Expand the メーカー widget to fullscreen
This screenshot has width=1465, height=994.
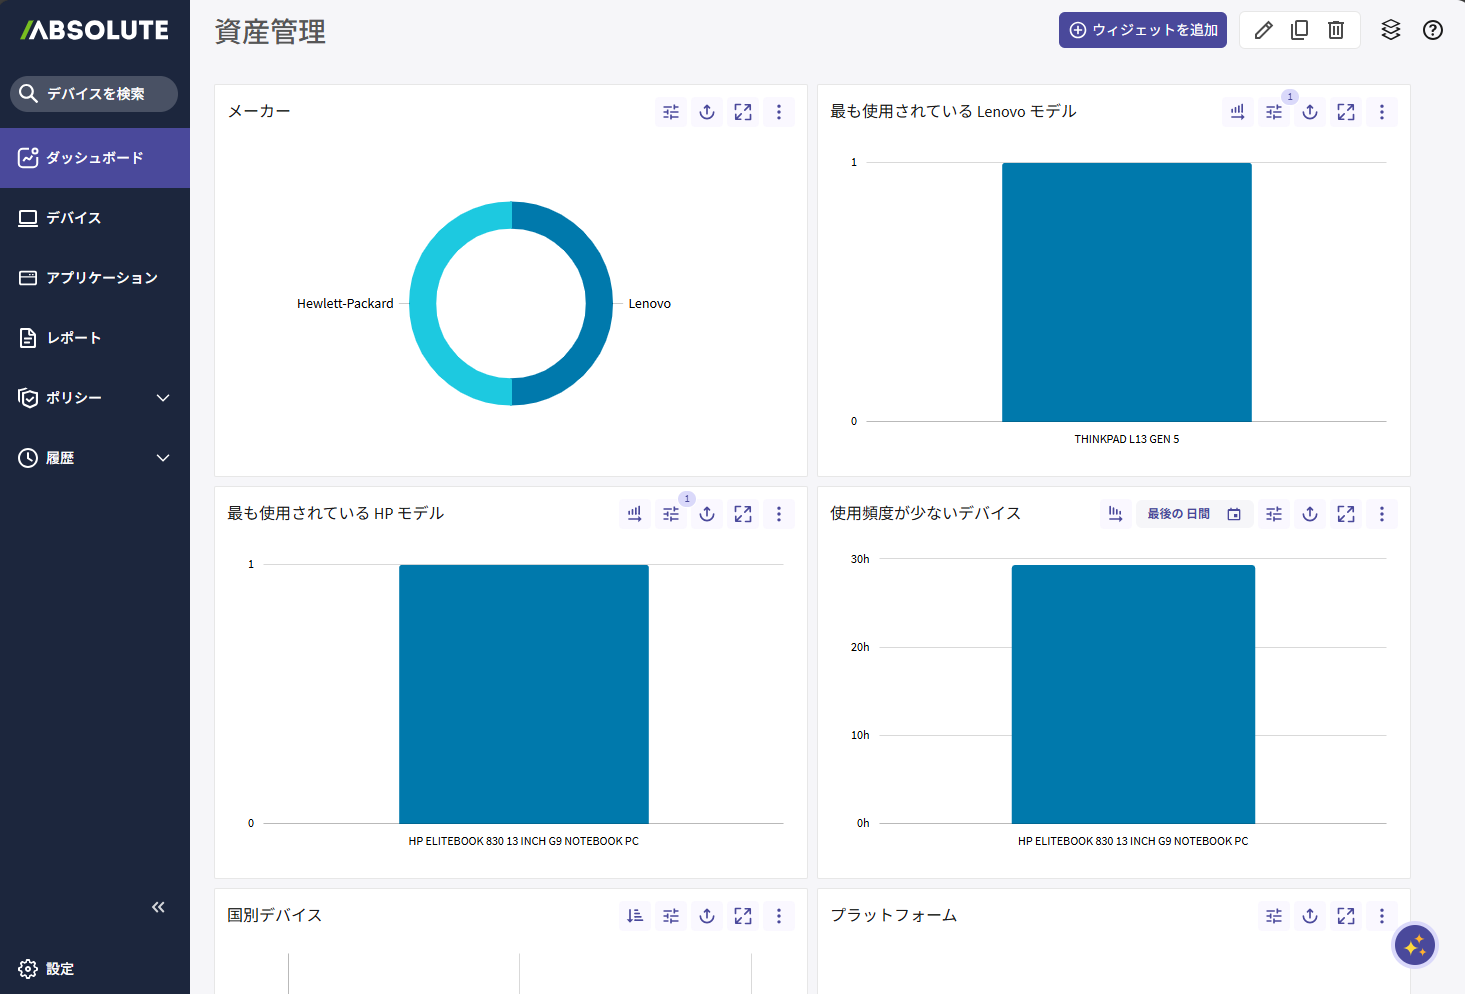(742, 112)
